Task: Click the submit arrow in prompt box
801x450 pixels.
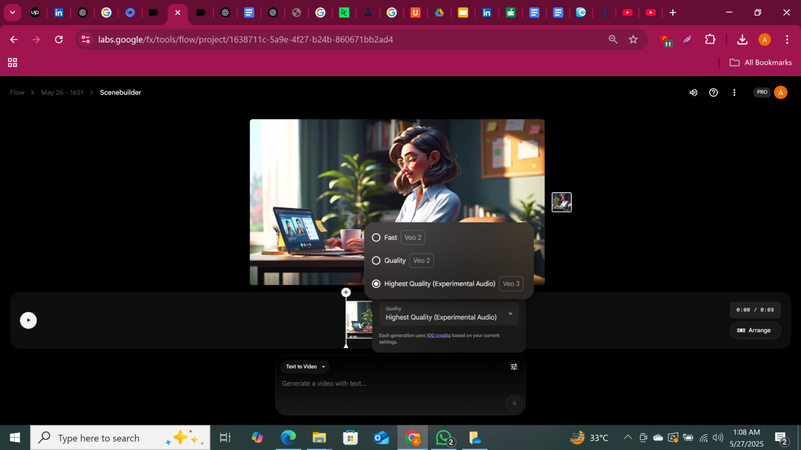Action: point(514,403)
